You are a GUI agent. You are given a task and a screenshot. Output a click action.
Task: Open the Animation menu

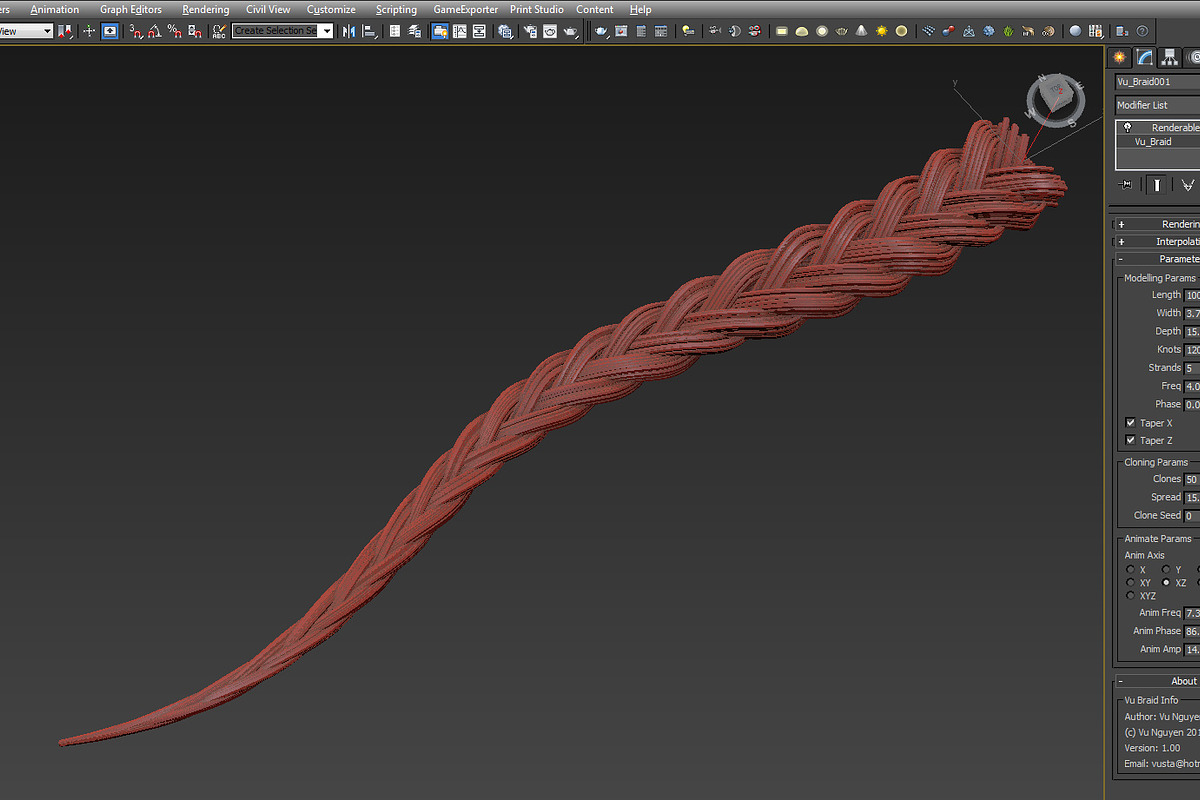point(54,9)
